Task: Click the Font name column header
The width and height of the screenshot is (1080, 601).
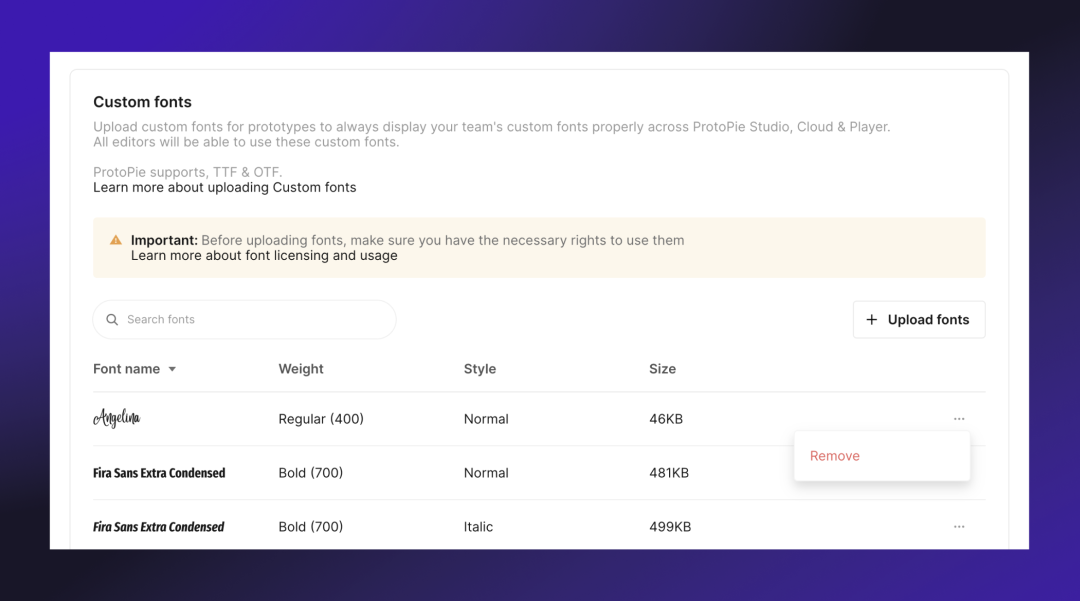Action: tap(126, 369)
